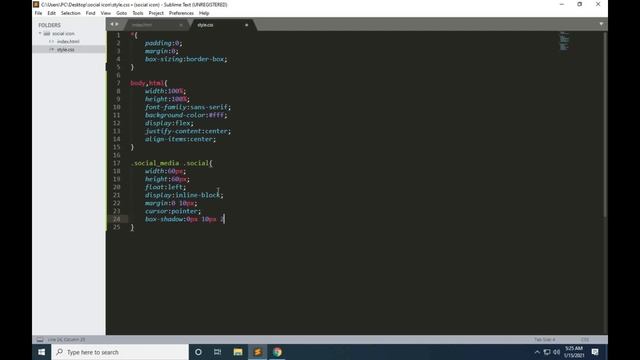Open the Tools menu

[138, 13]
